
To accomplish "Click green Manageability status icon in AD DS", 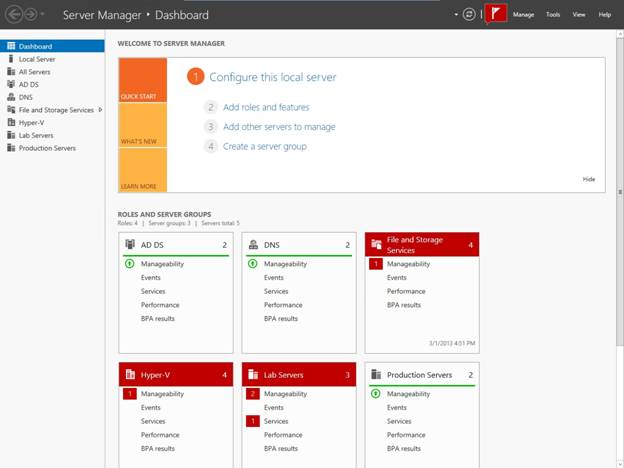I will 130,263.
